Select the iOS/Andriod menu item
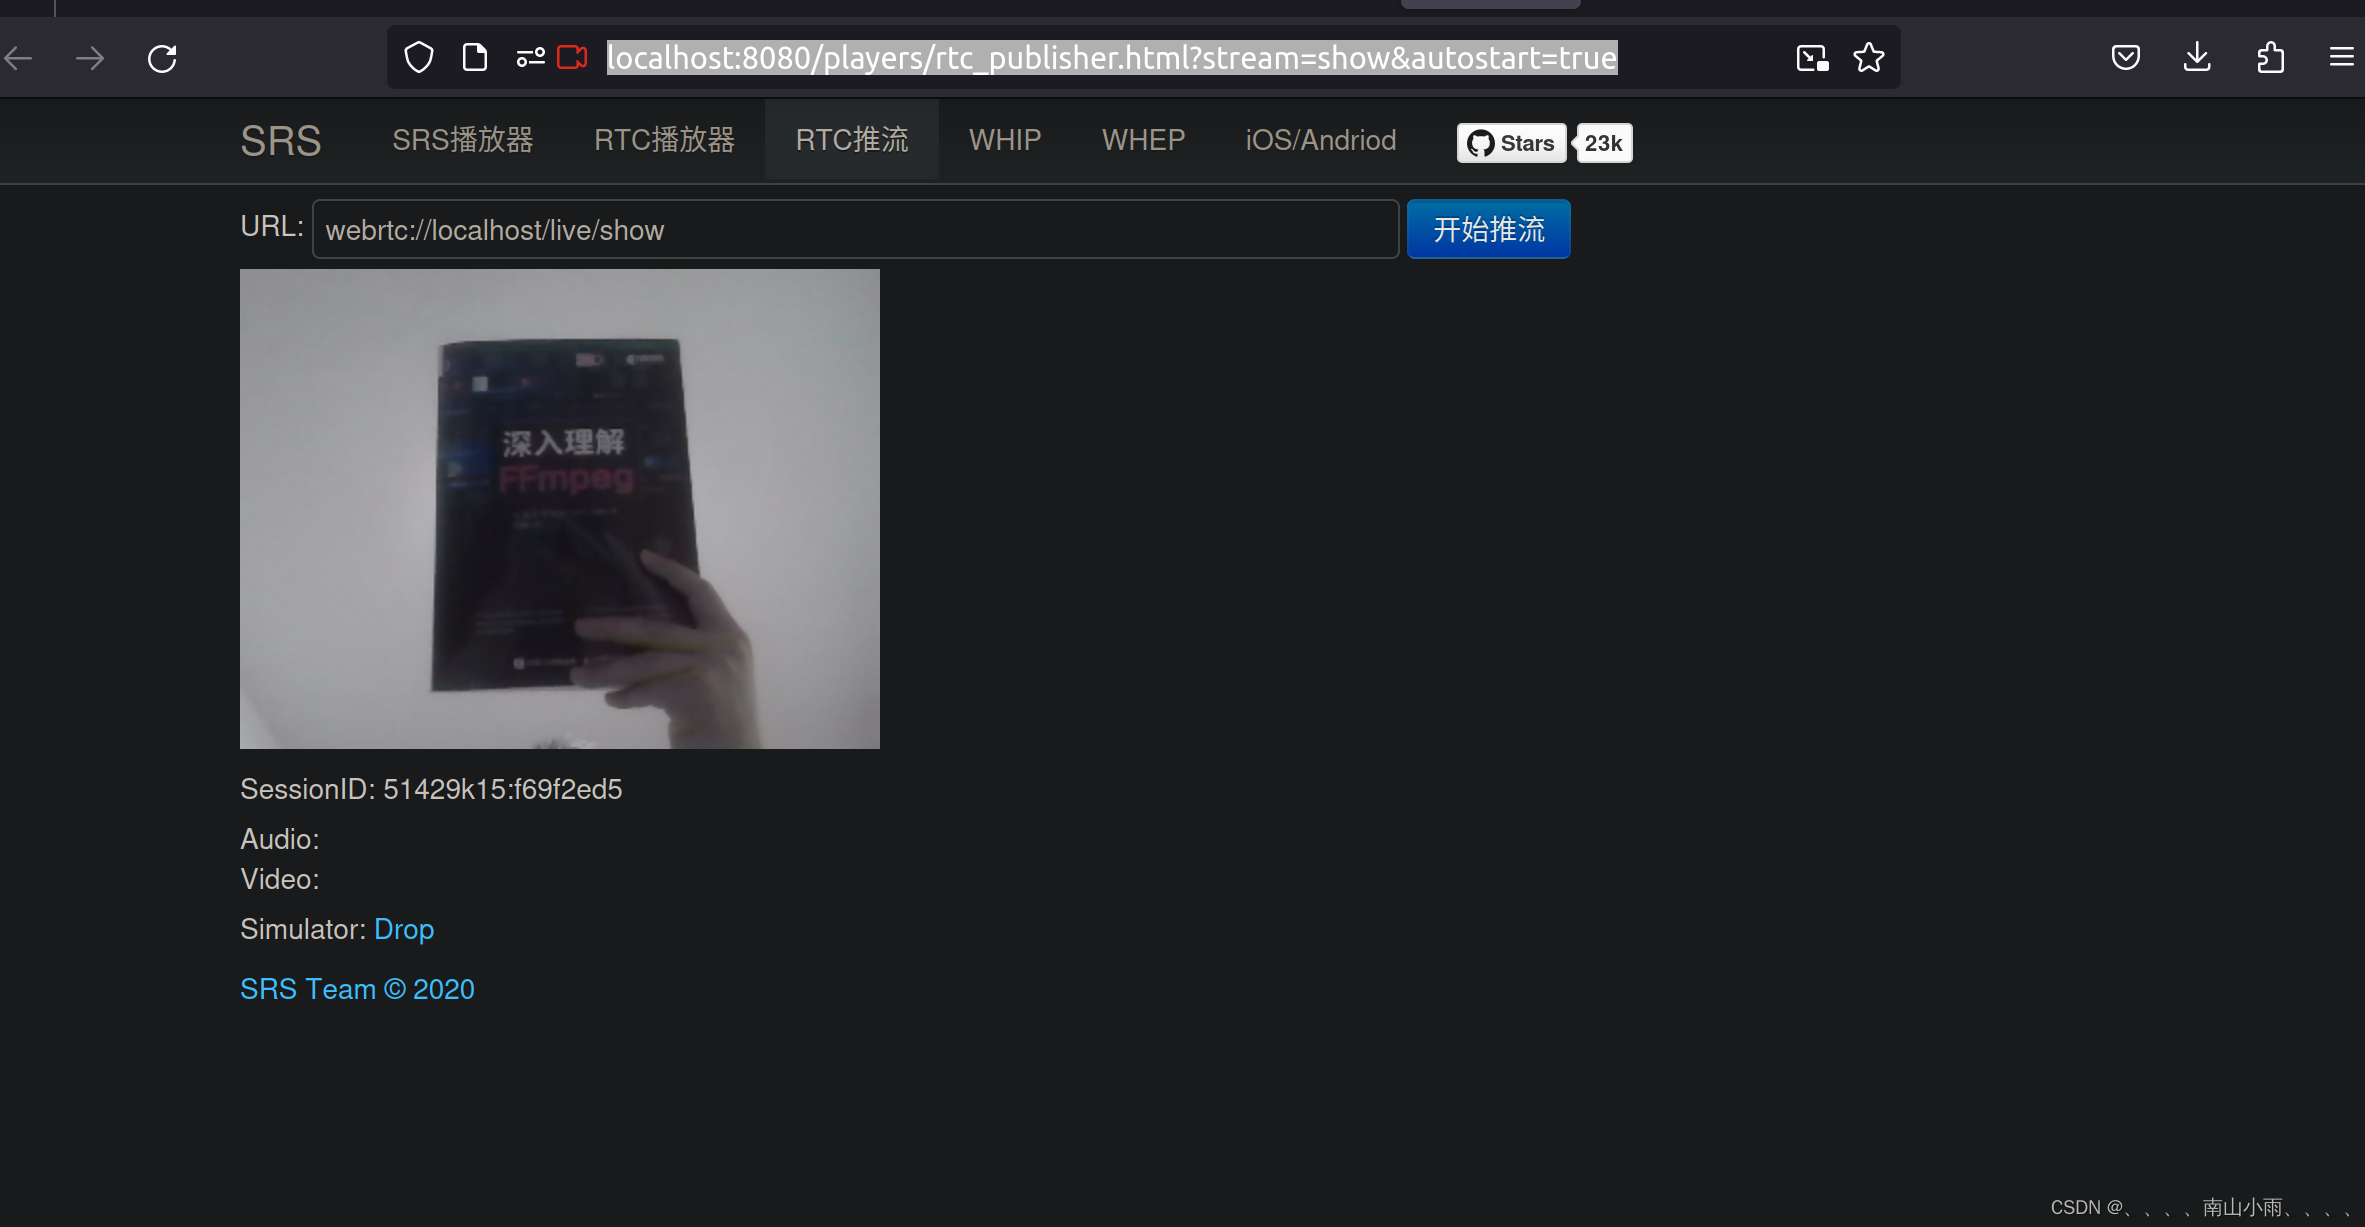This screenshot has height=1227, width=2365. 1320,140
